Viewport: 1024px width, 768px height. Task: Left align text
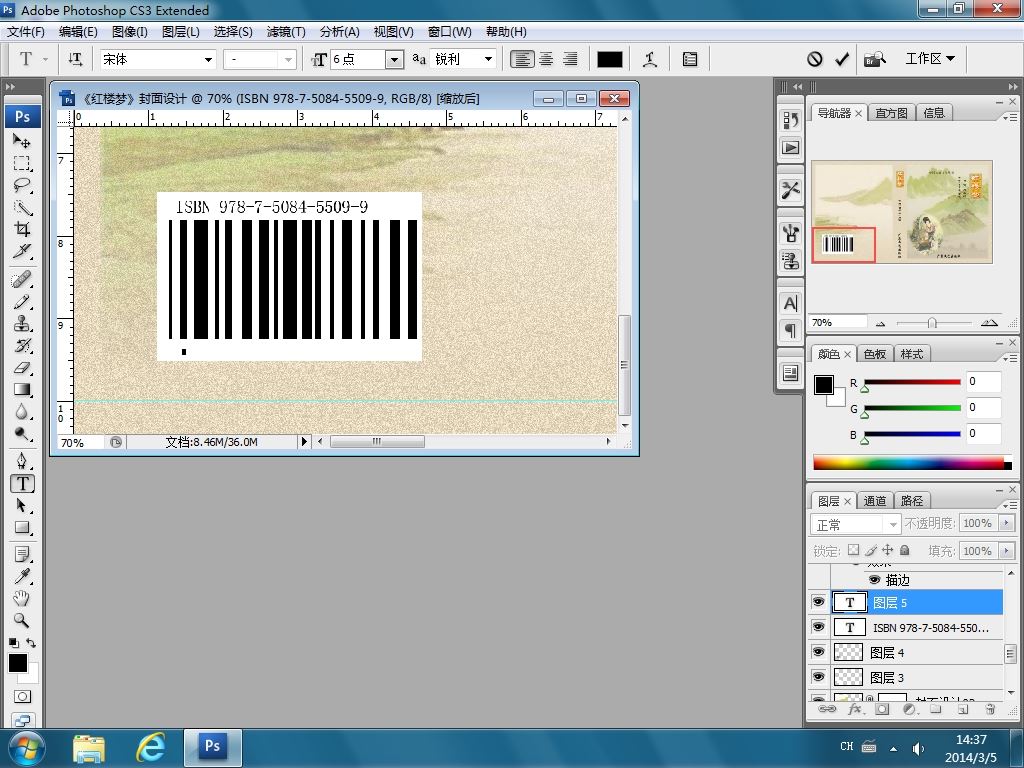coord(522,59)
